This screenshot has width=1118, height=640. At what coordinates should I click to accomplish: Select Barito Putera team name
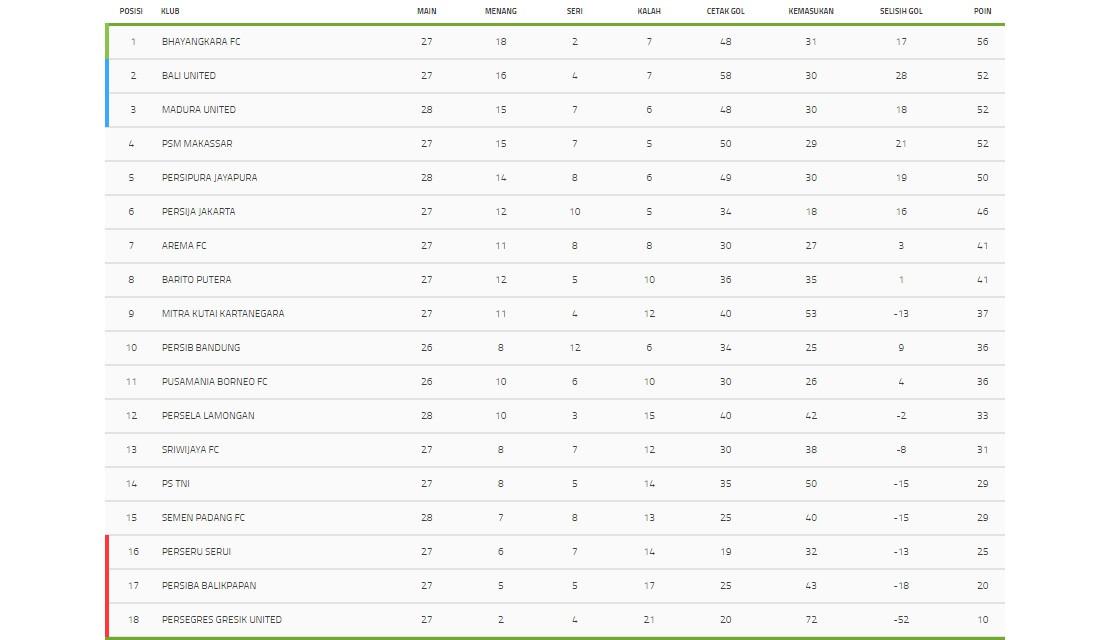[x=196, y=280]
